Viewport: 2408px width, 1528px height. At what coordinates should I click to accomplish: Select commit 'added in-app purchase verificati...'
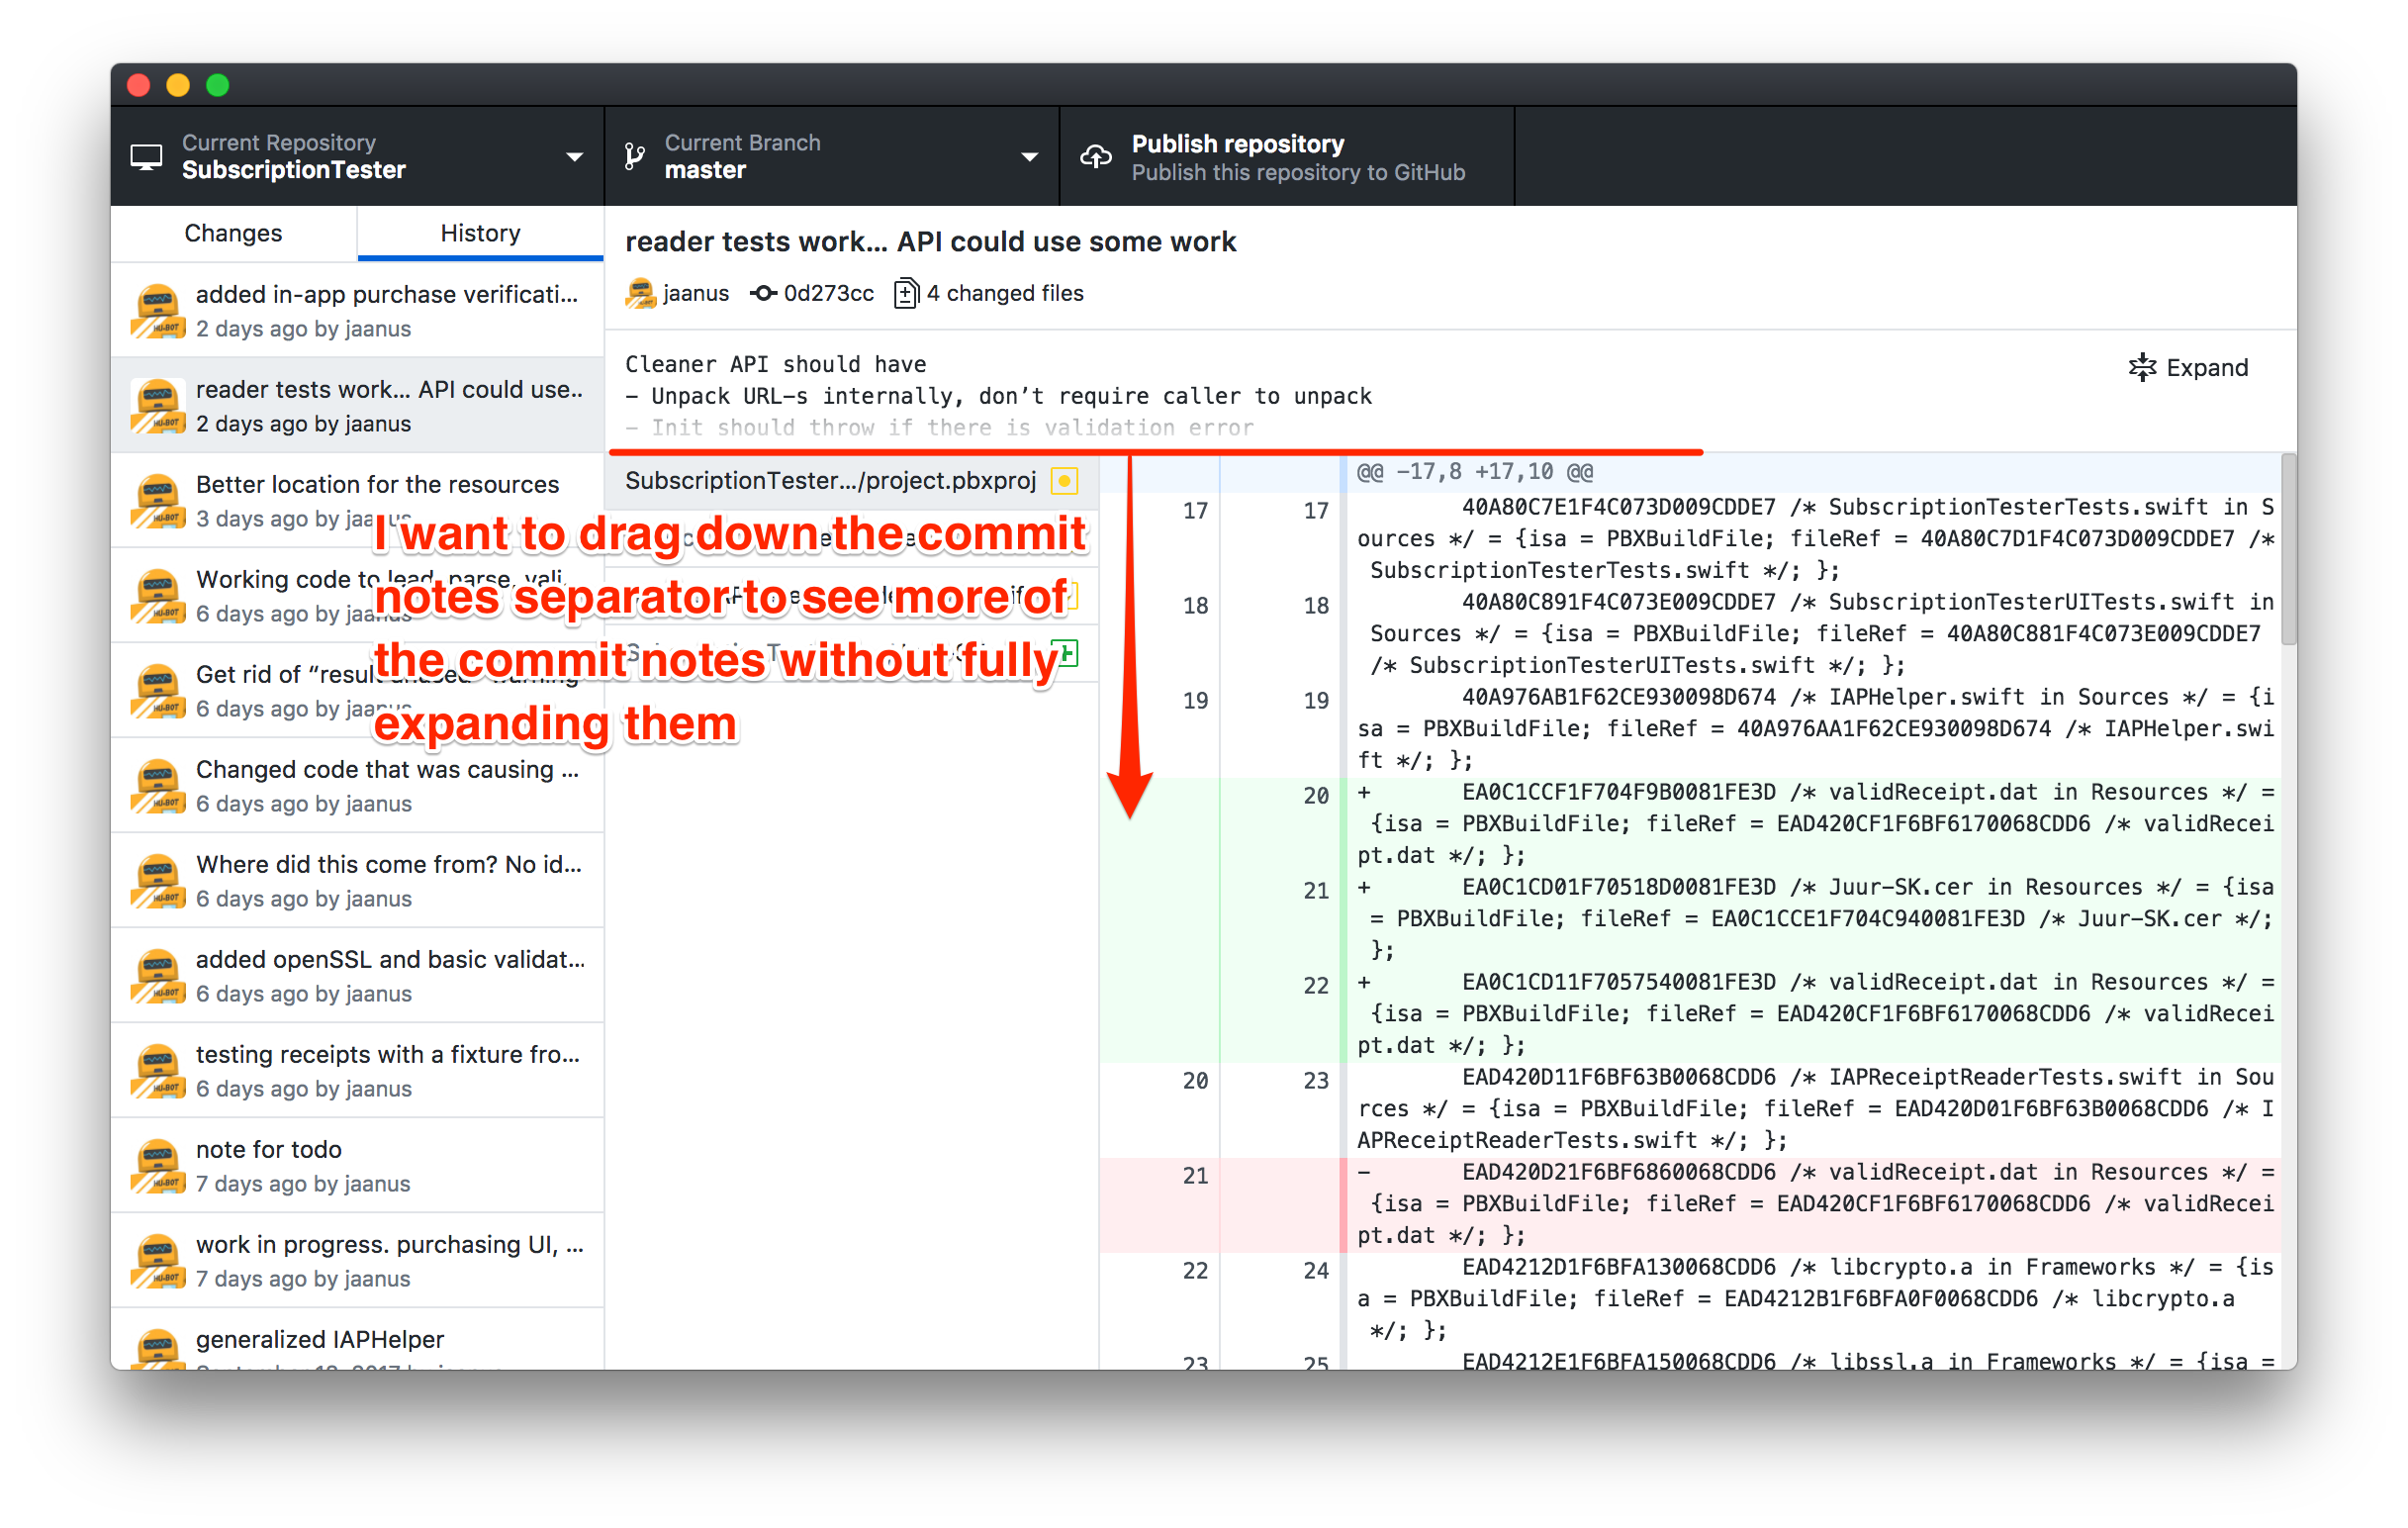(357, 310)
